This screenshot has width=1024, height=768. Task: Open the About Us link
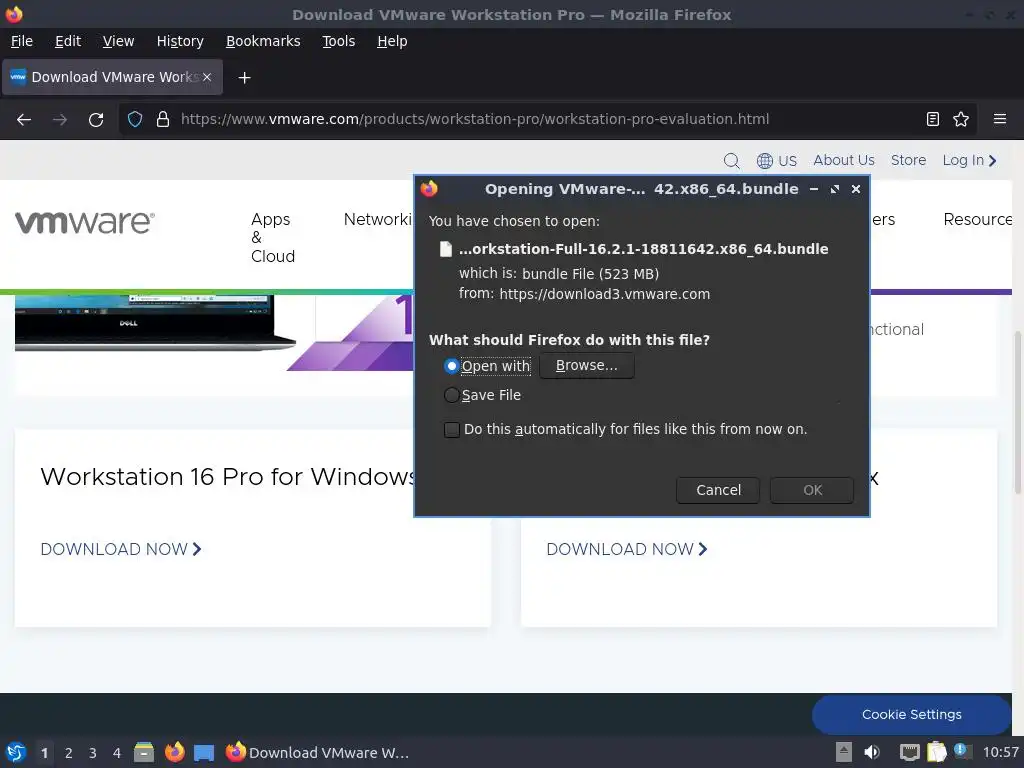pos(844,160)
